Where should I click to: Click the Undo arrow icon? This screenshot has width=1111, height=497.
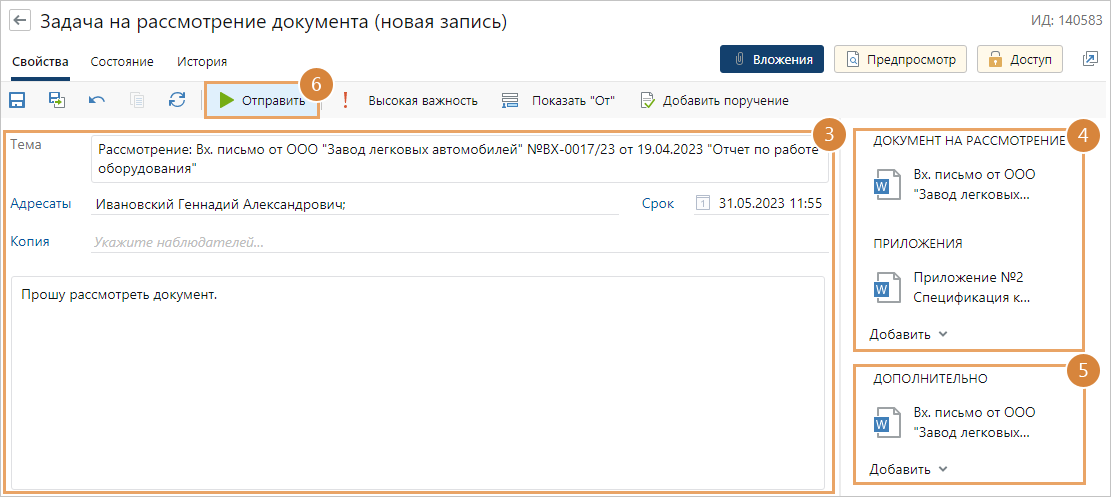[x=97, y=100]
